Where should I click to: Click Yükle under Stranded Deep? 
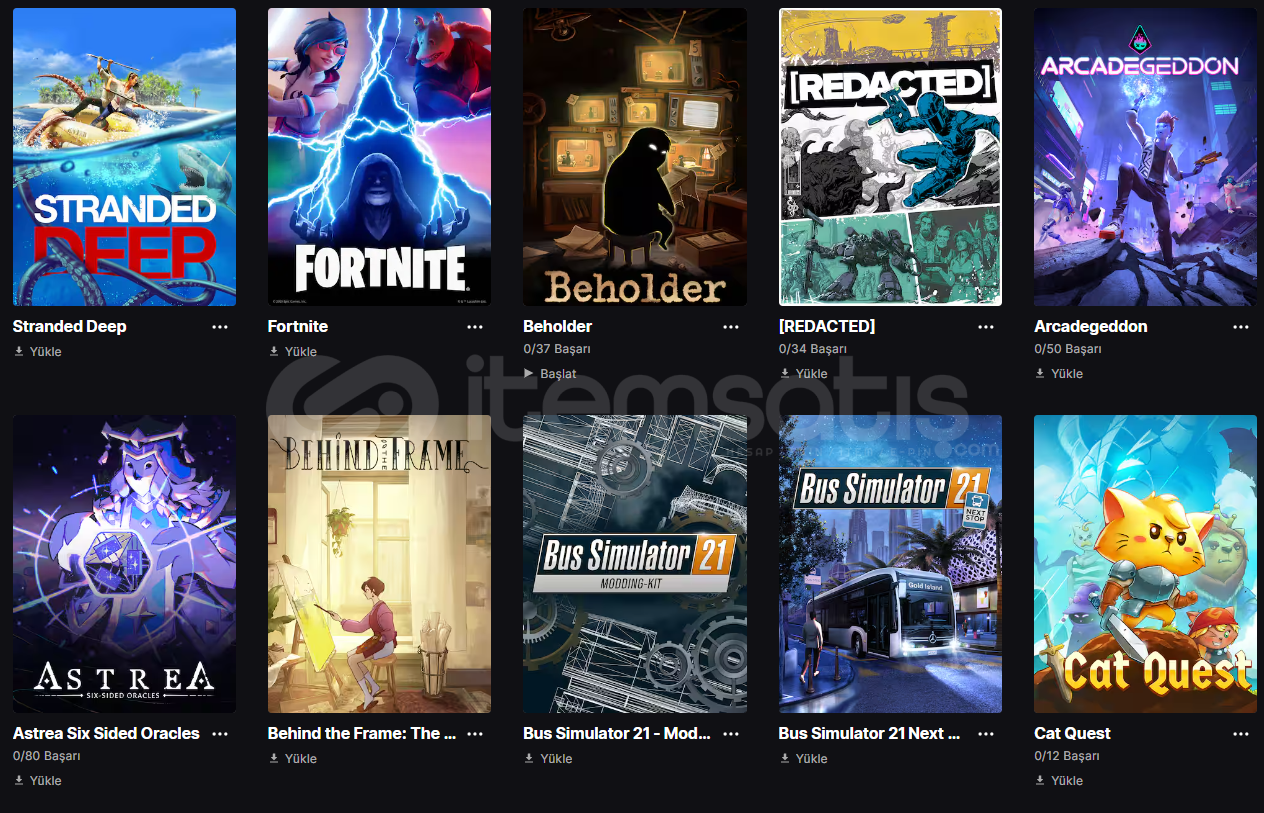pyautogui.click(x=37, y=352)
